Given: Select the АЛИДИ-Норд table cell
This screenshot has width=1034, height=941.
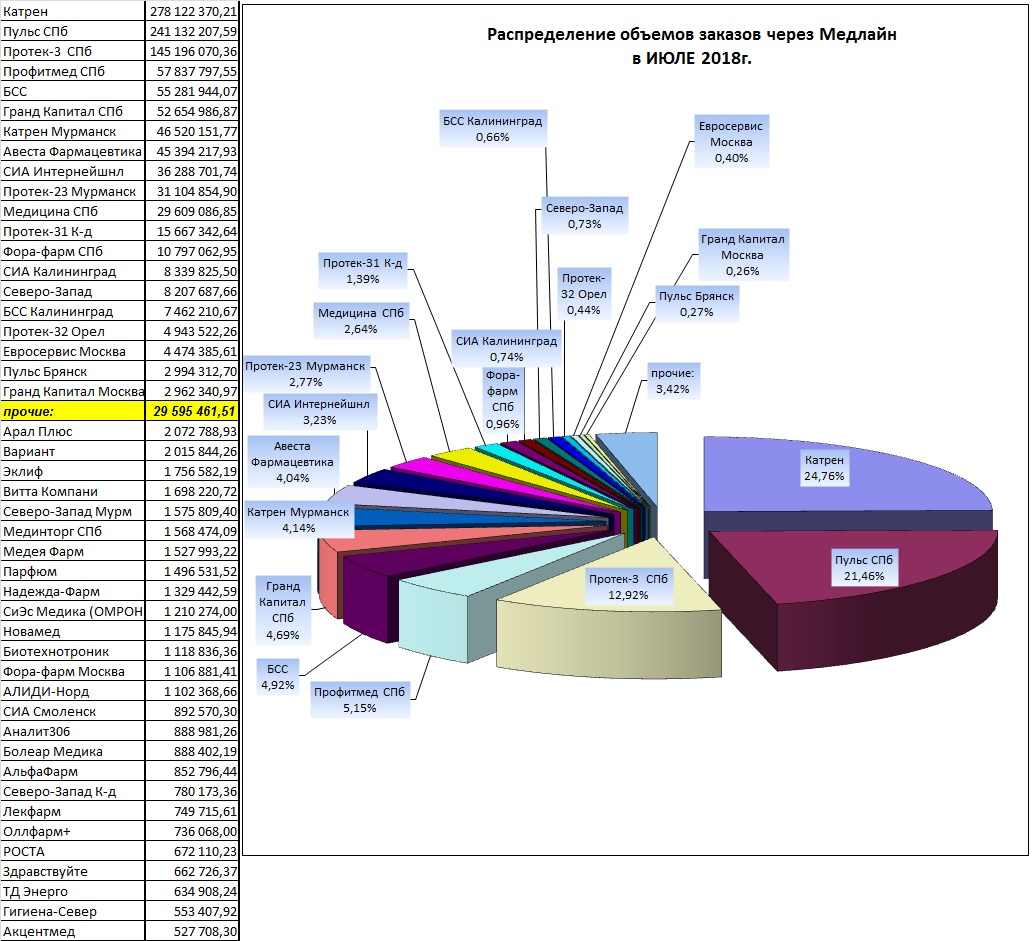Looking at the screenshot, I should (x=73, y=692).
